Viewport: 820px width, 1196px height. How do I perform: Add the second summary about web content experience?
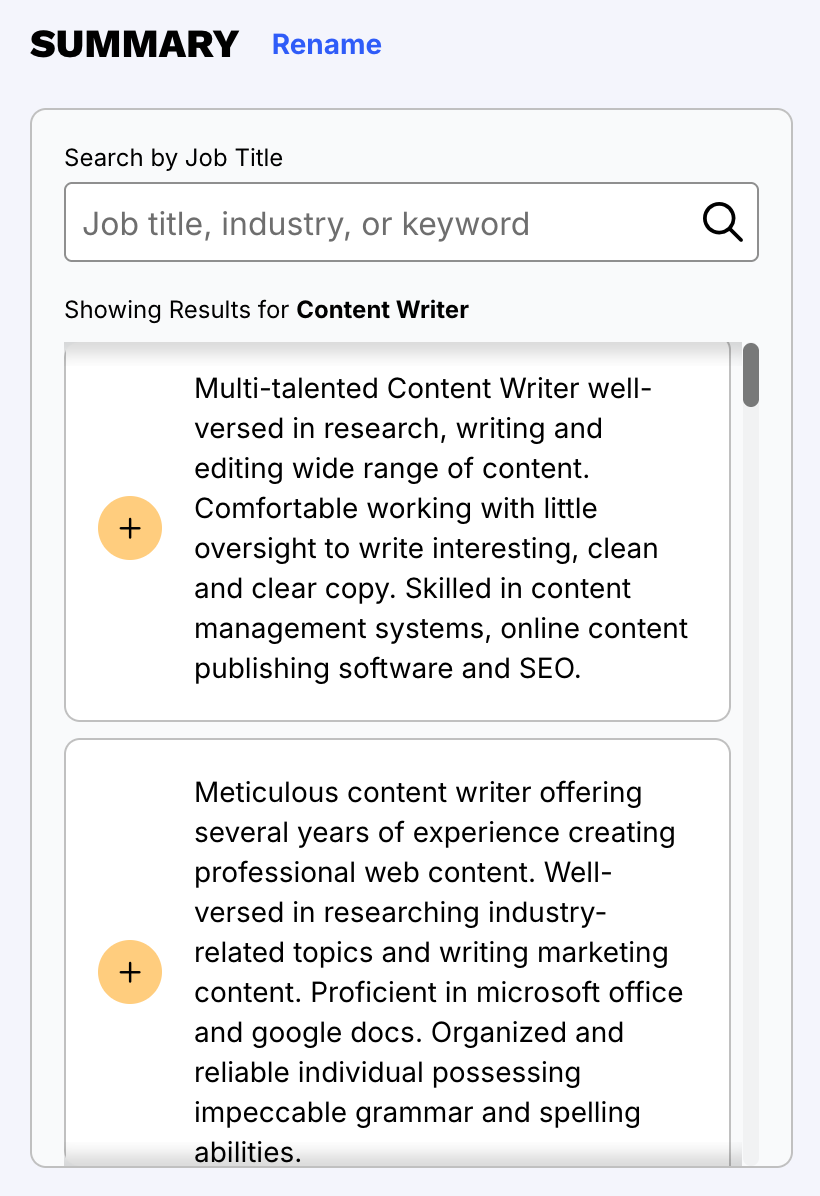click(130, 971)
